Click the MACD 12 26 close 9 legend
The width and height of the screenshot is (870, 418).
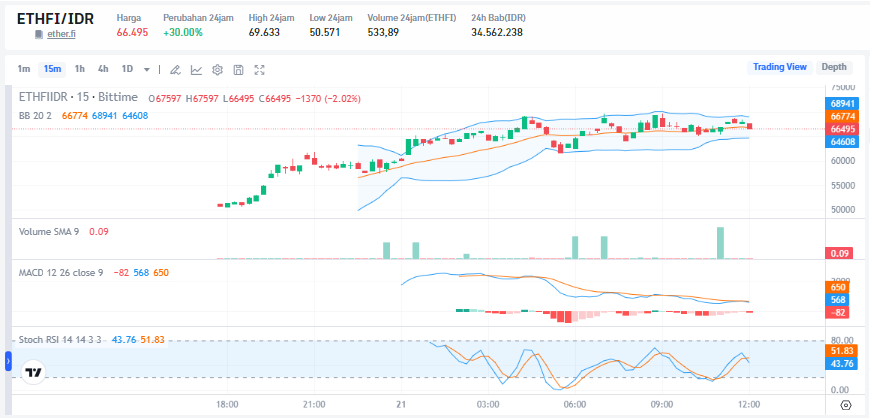pyautogui.click(x=62, y=272)
